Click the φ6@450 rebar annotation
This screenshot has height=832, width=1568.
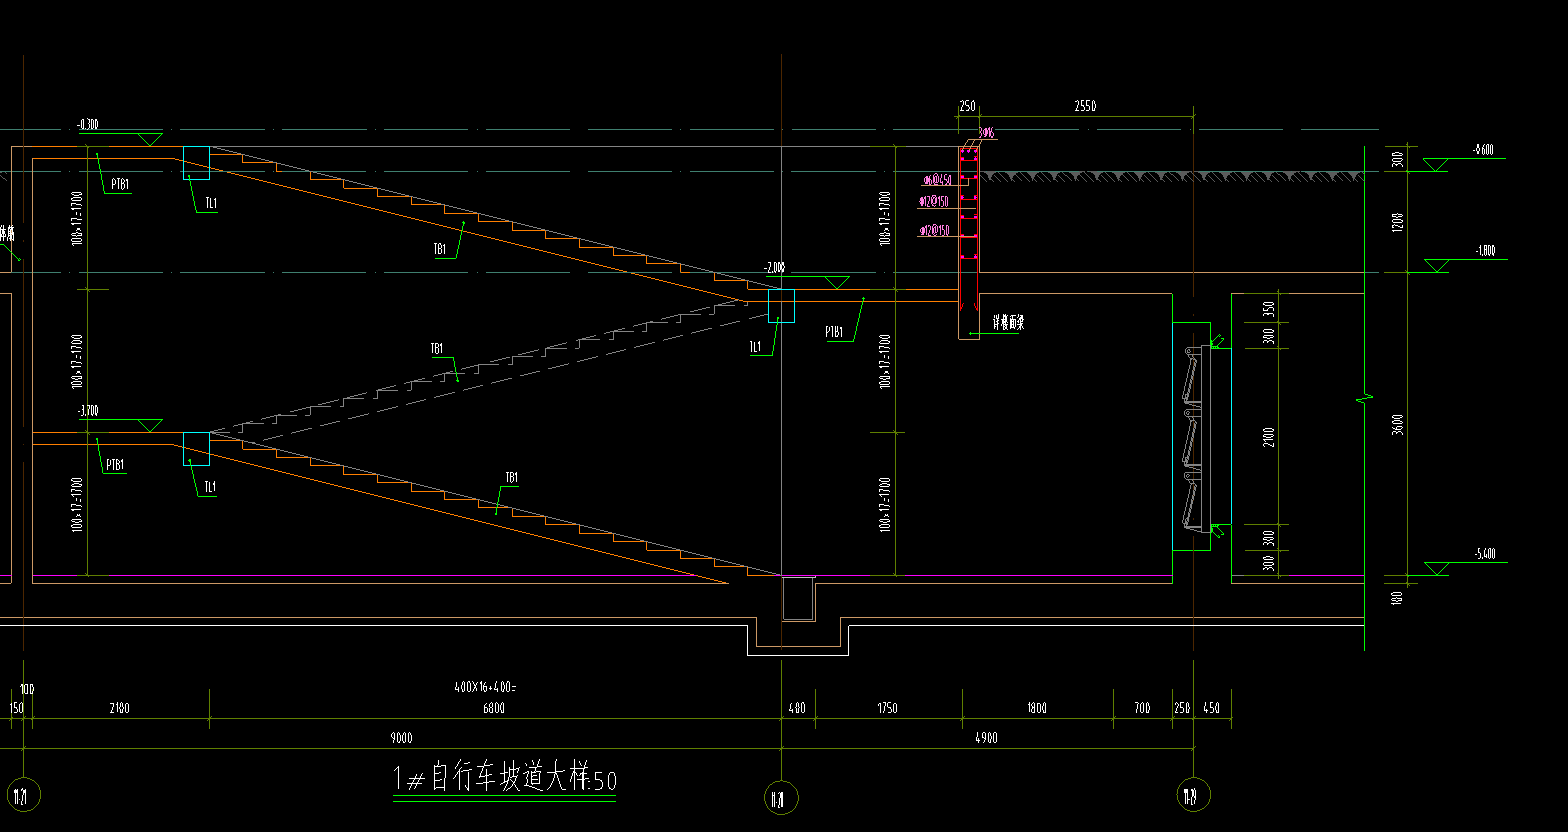point(937,180)
